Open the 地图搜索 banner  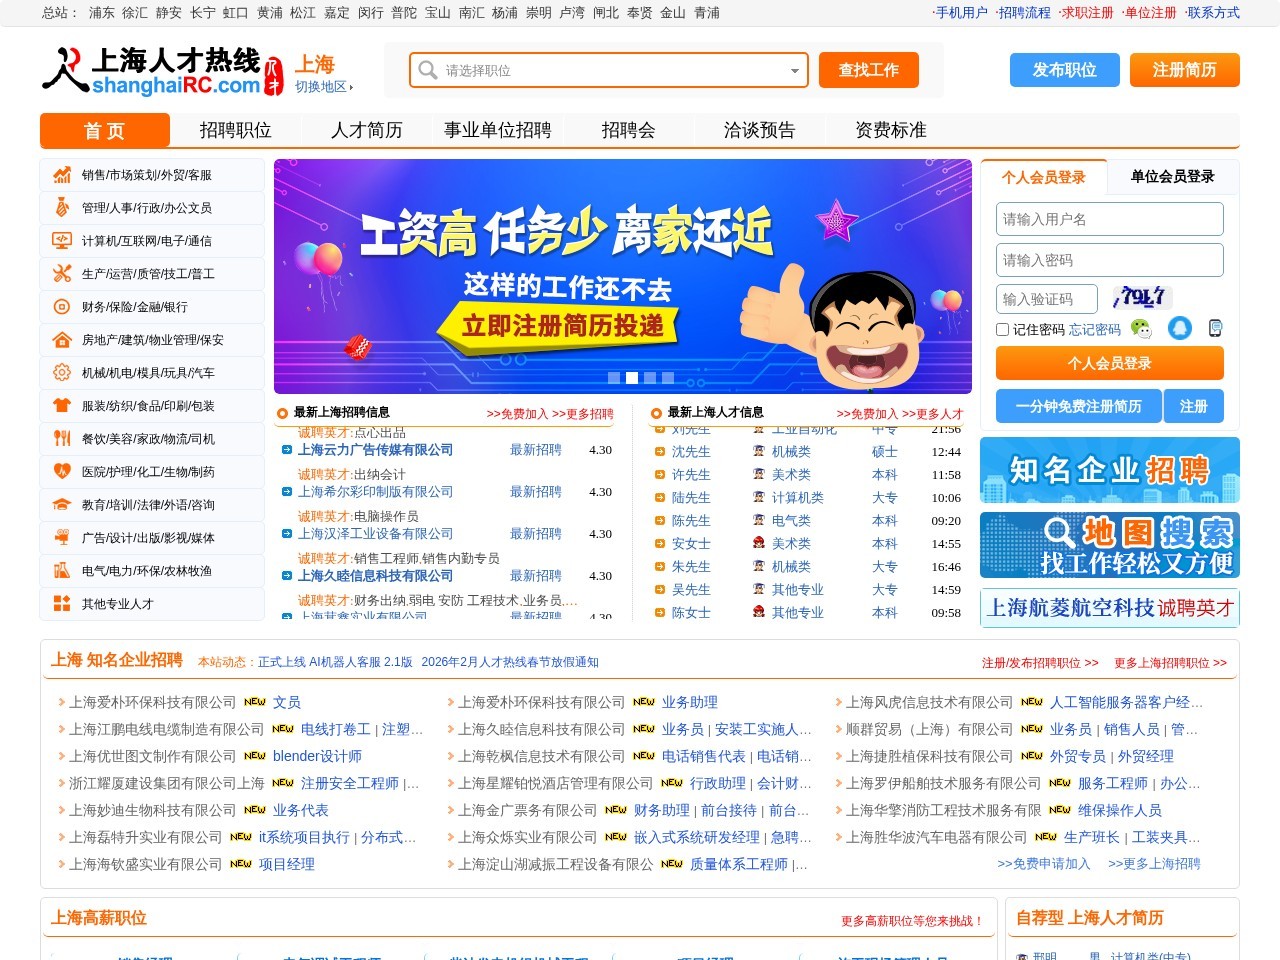[x=1110, y=545]
